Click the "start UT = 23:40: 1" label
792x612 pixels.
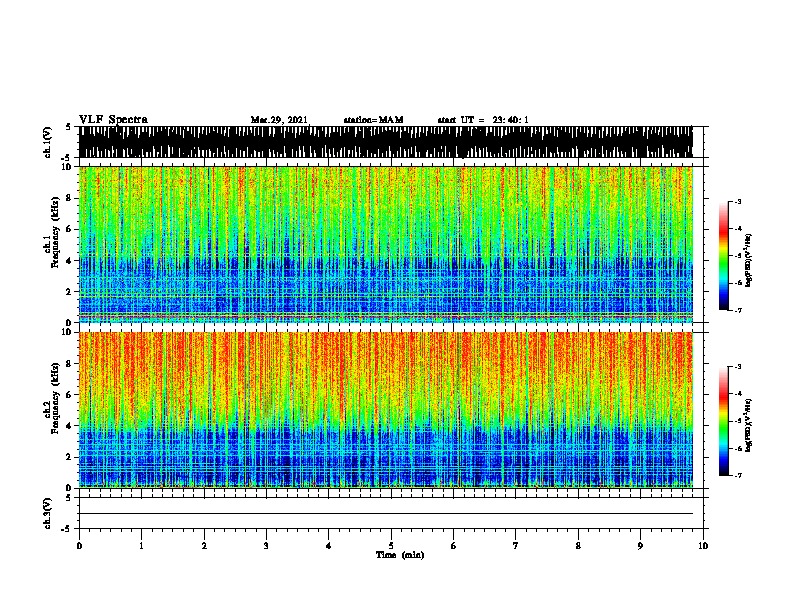pos(483,120)
